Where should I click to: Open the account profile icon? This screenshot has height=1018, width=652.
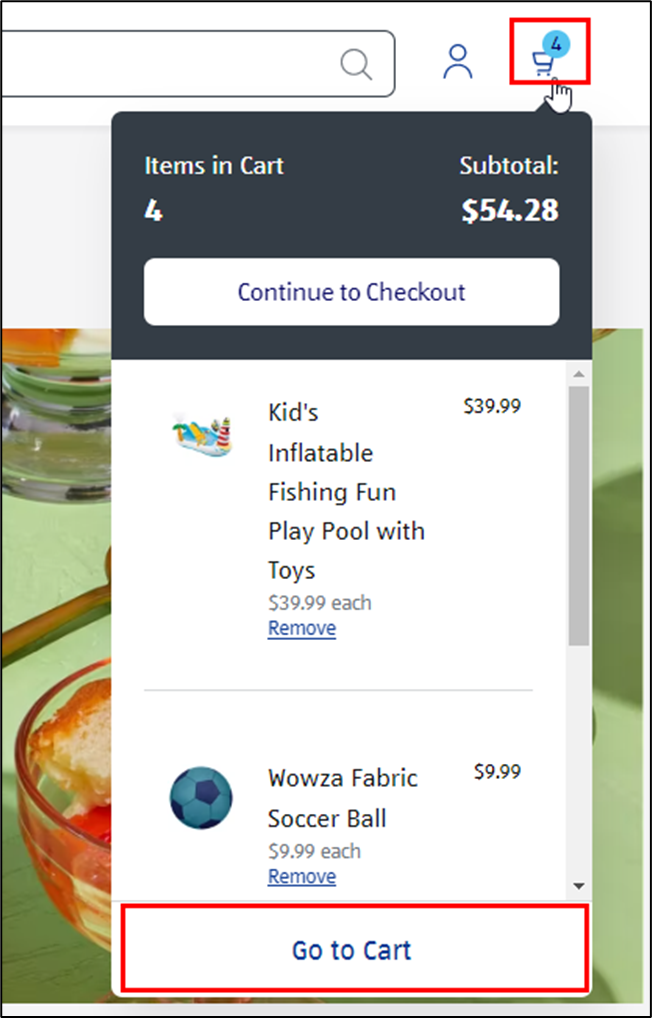[x=457, y=62]
